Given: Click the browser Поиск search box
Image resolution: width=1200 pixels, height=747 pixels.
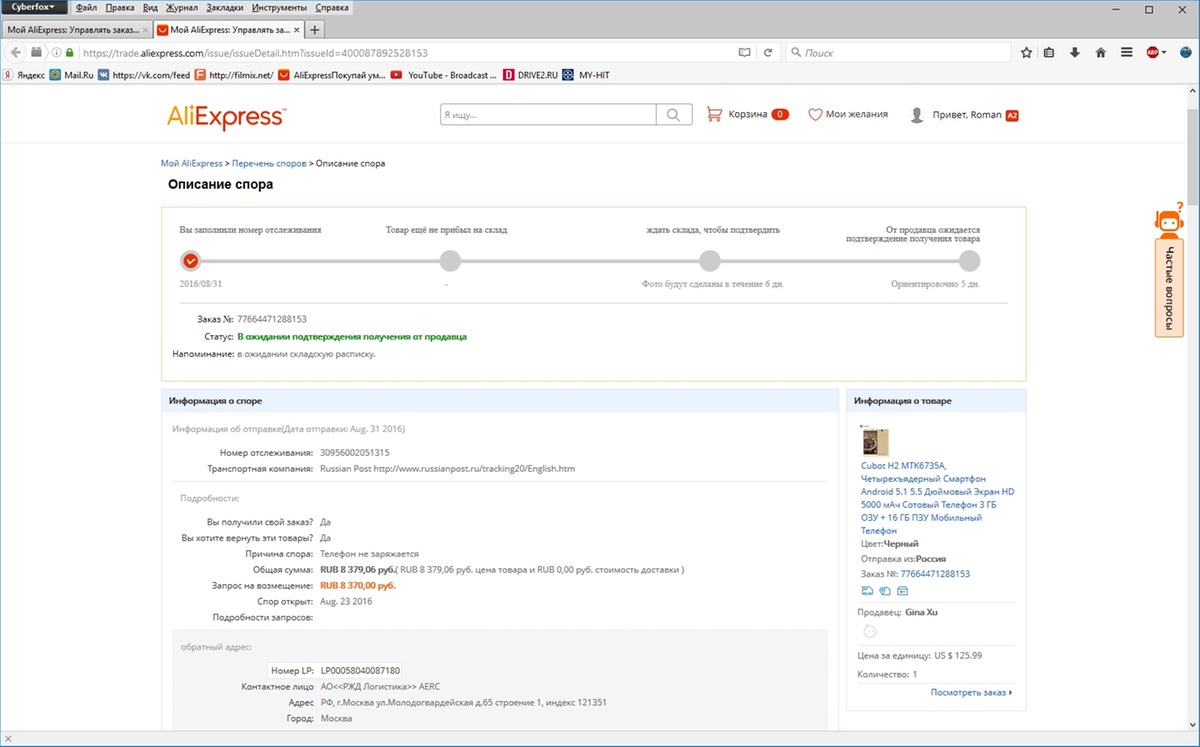Looking at the screenshot, I should 898,52.
